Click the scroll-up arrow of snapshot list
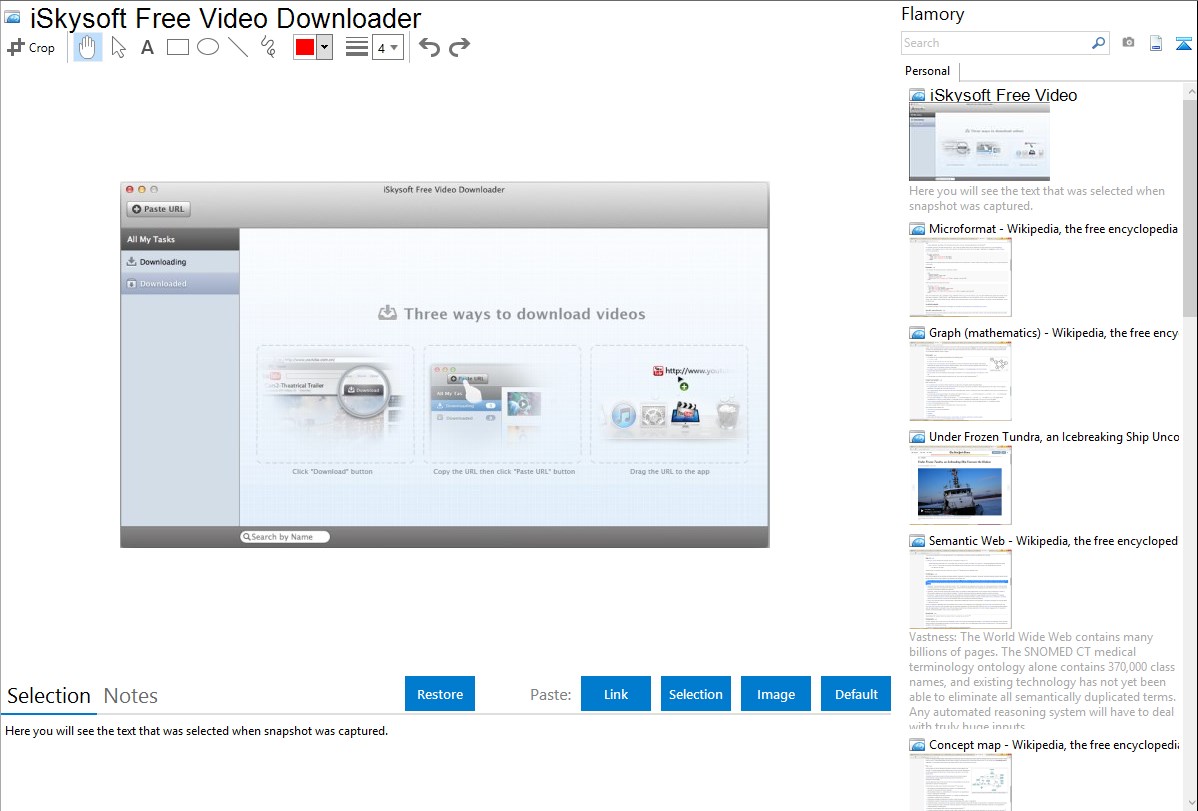Image resolution: width=1198 pixels, height=811 pixels. tap(1190, 91)
